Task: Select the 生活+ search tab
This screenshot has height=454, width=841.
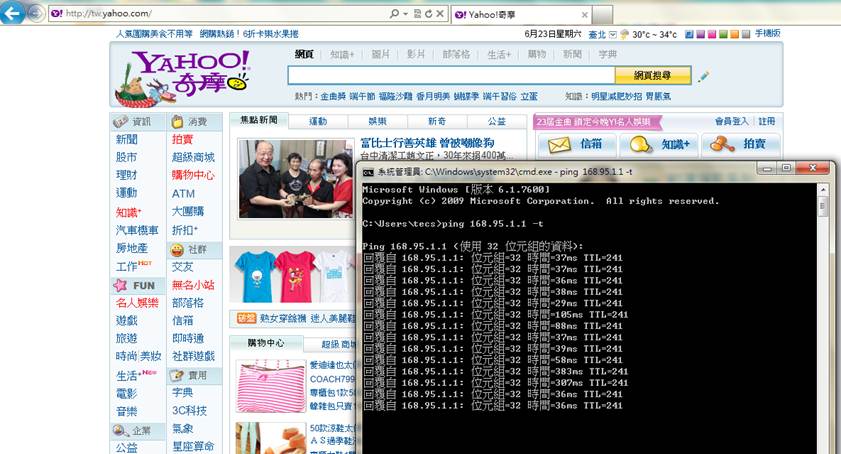Action: 499,54
